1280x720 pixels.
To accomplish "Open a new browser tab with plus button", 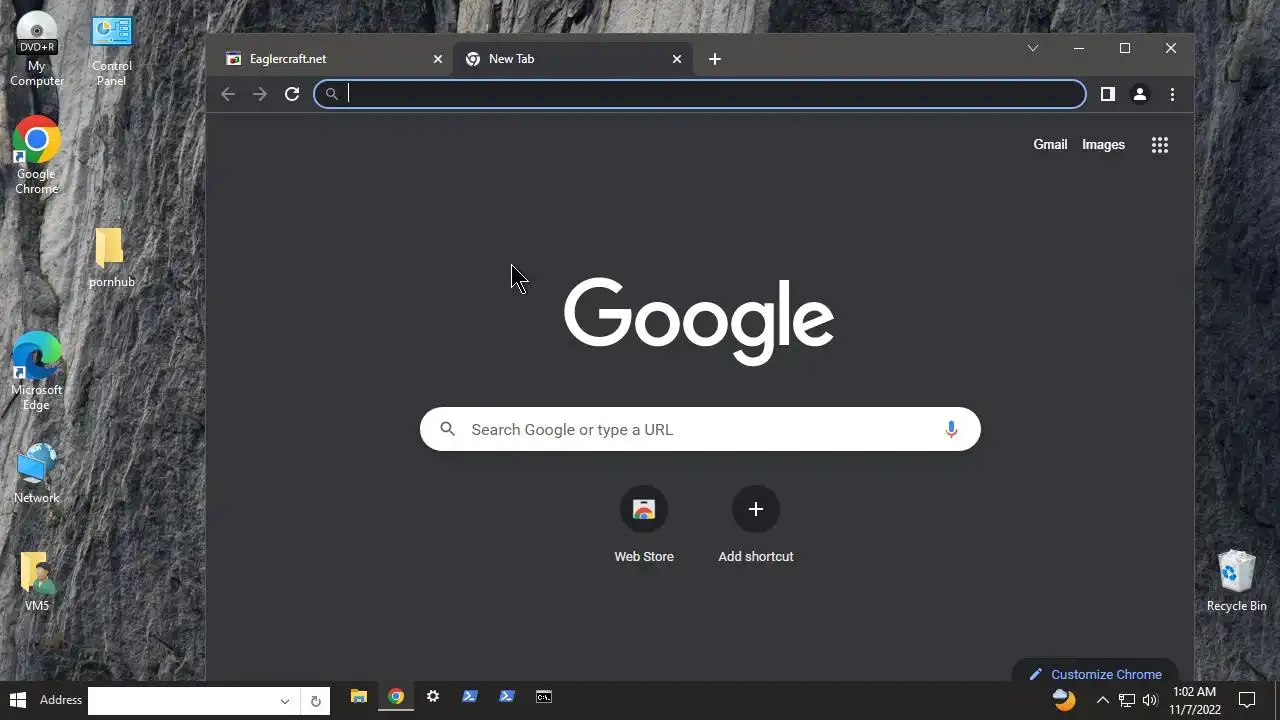I will point(715,59).
